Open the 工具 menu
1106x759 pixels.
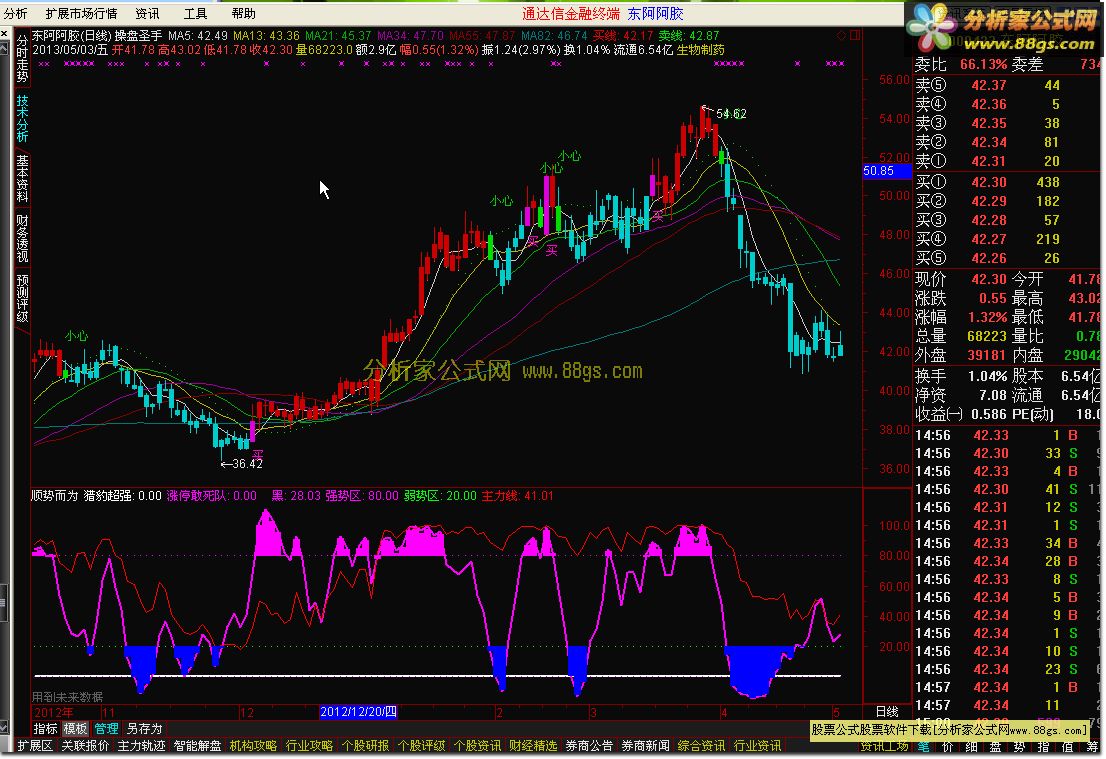pos(195,13)
